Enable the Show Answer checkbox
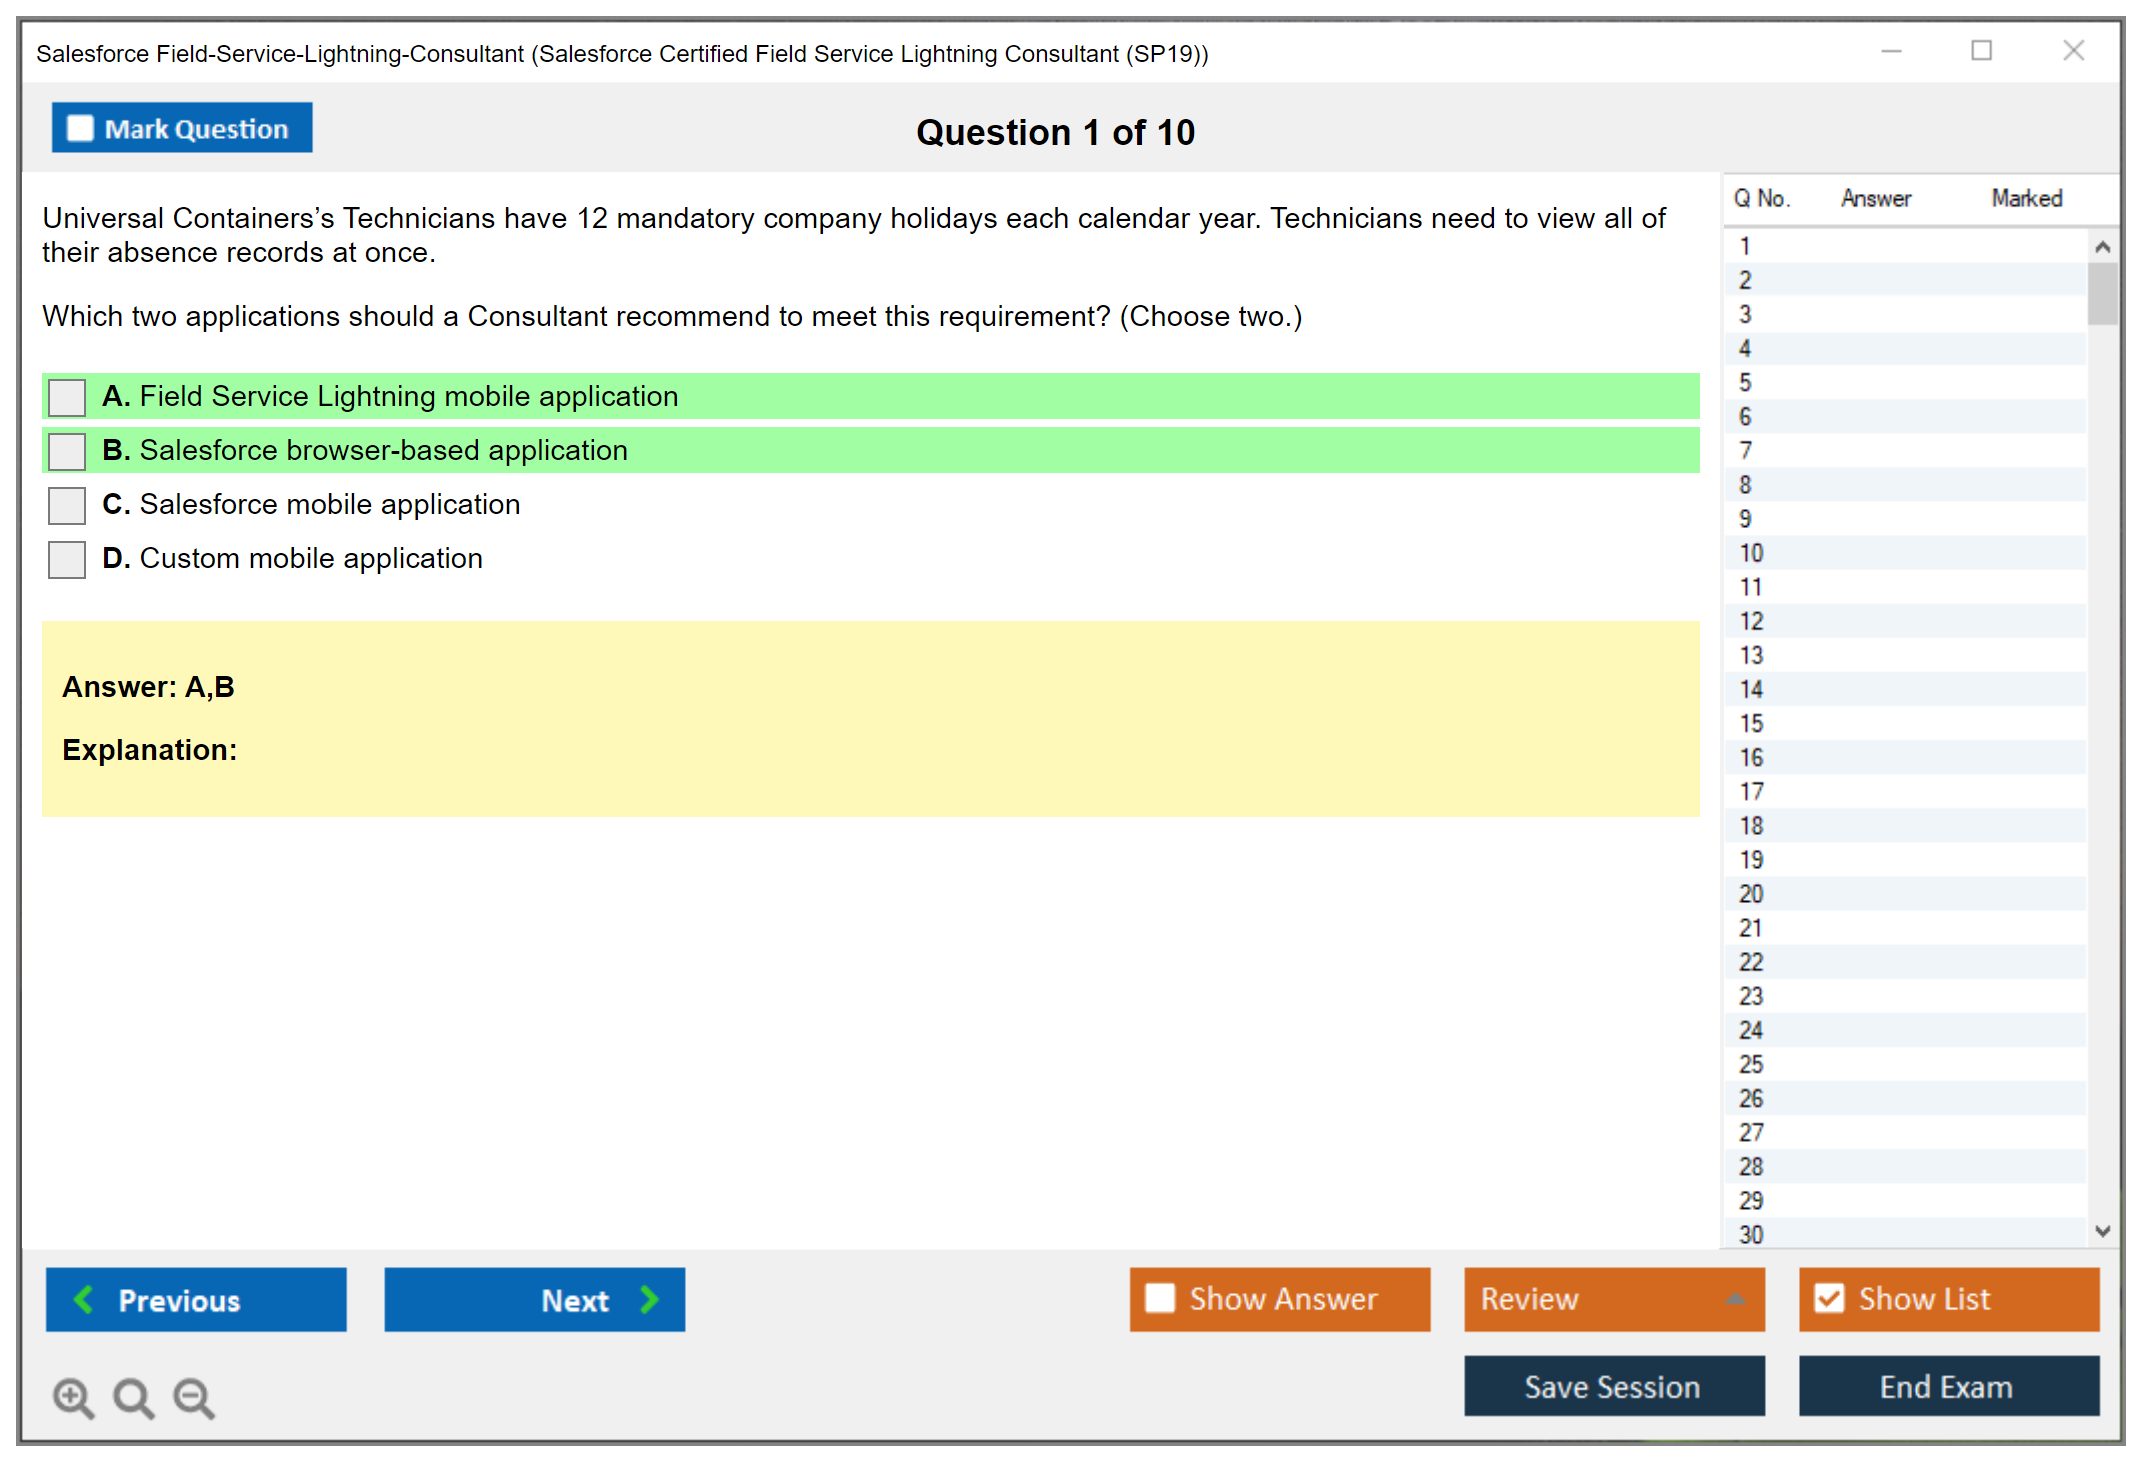Screen dimensions: 2150x1470 (1160, 1298)
